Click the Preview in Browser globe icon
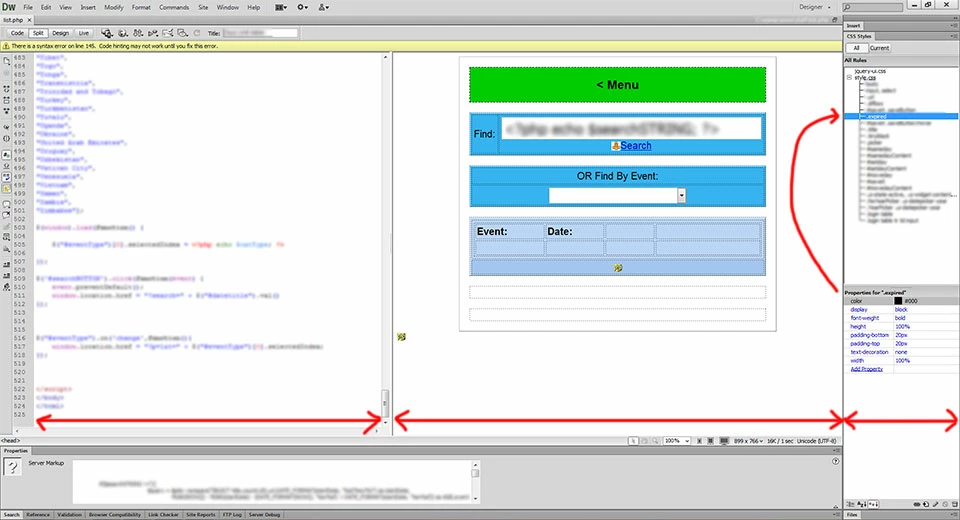This screenshot has width=960, height=520. (123, 33)
